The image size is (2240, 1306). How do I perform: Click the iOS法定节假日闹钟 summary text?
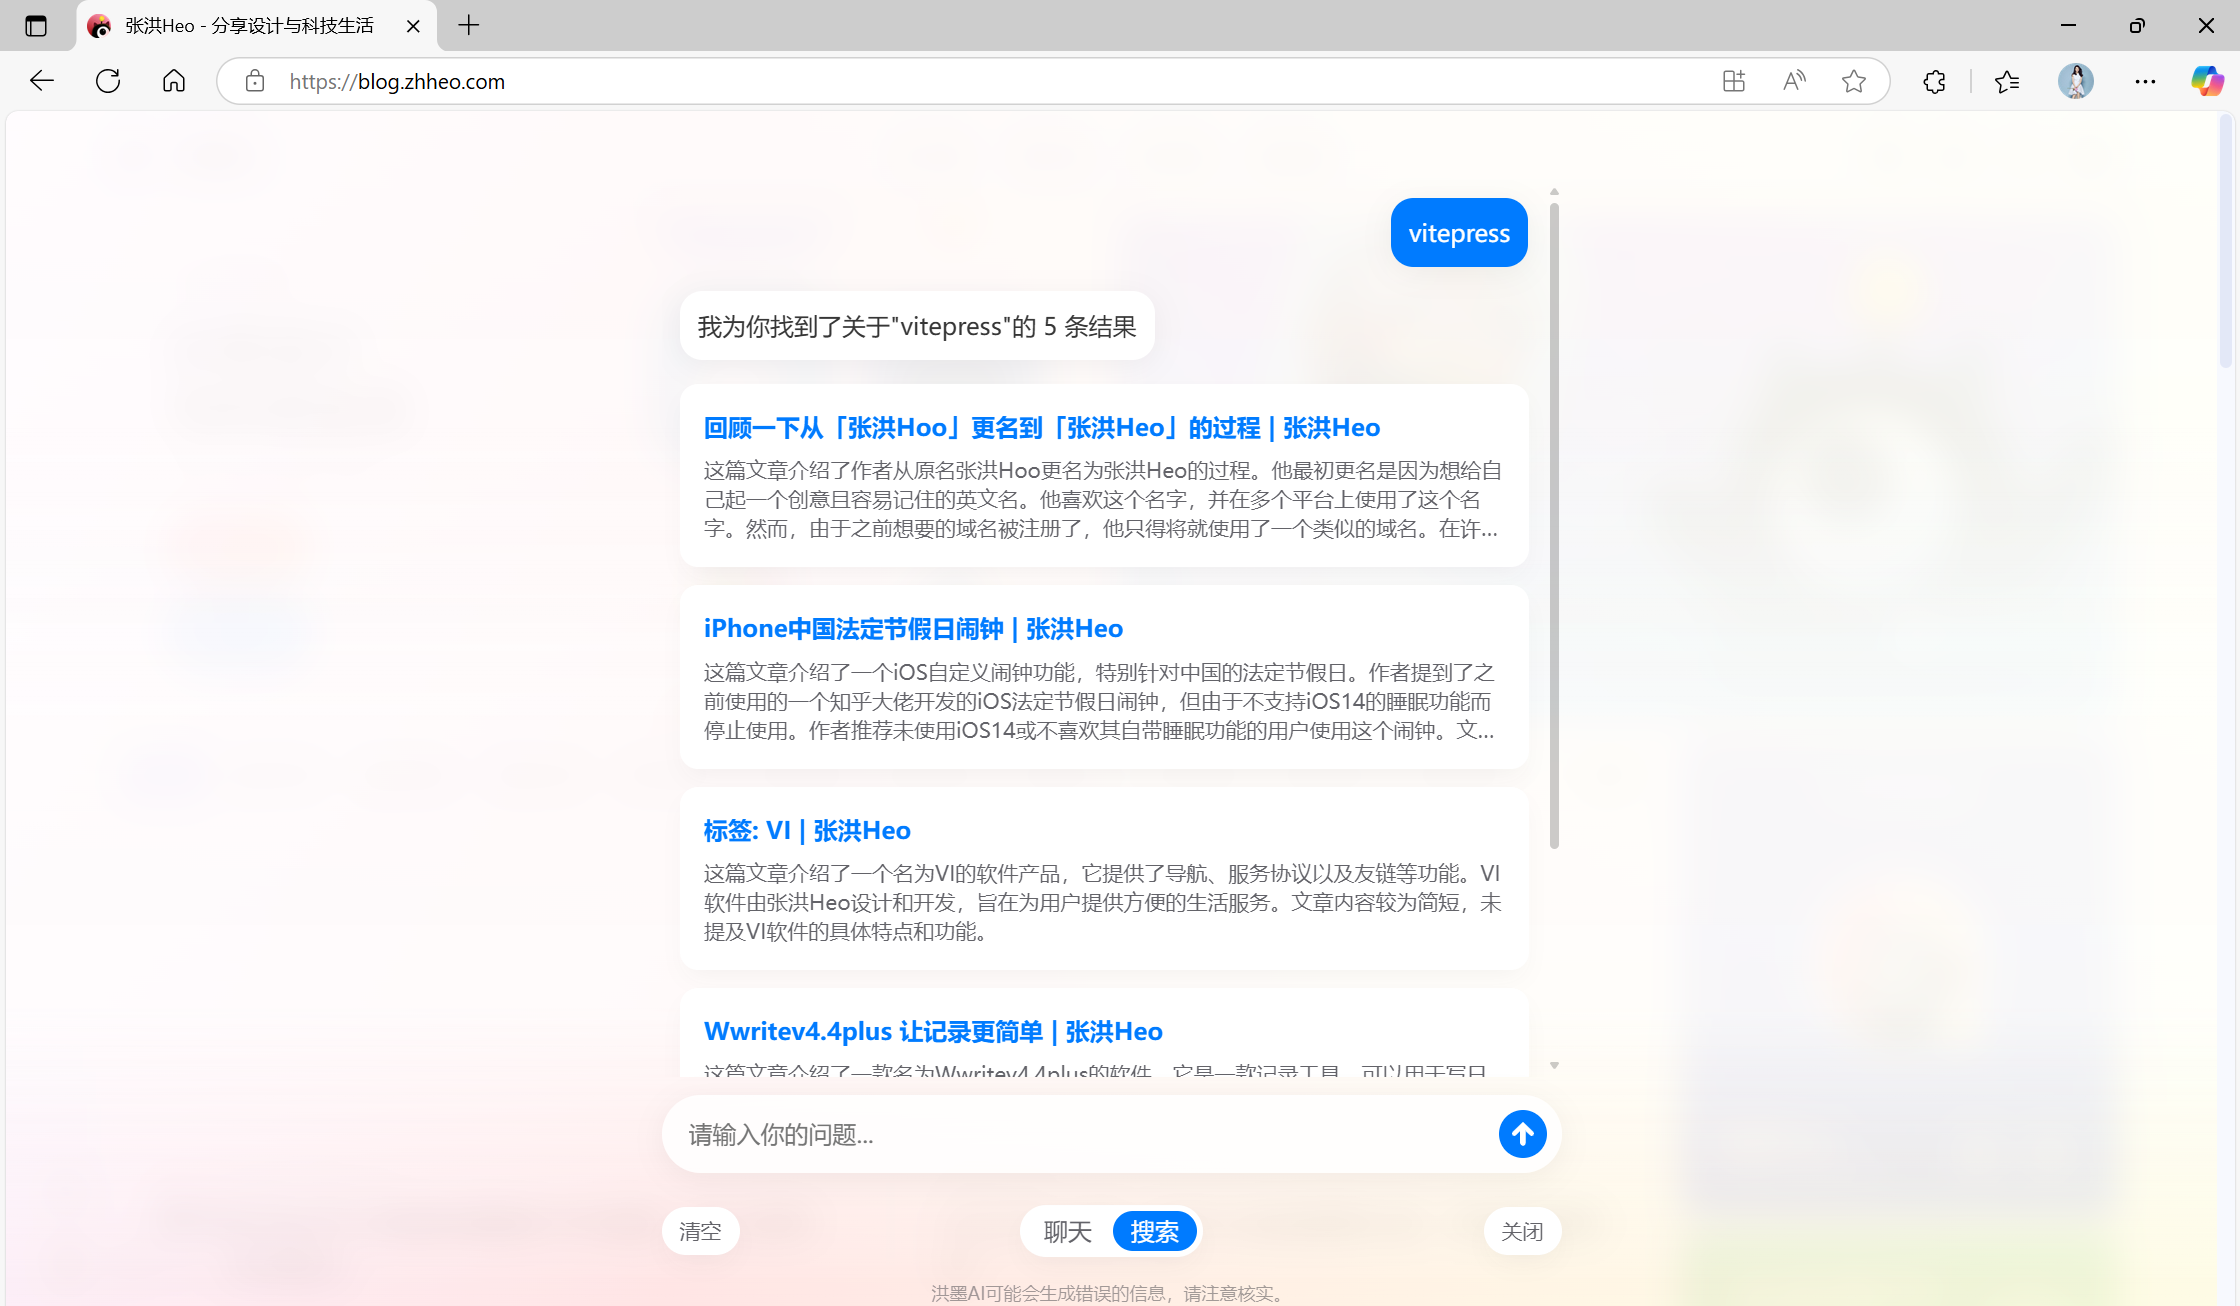1100,701
